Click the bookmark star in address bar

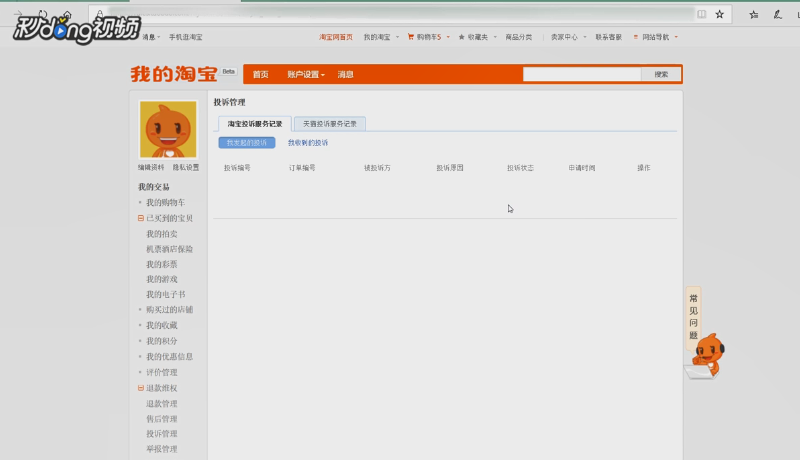click(x=719, y=14)
